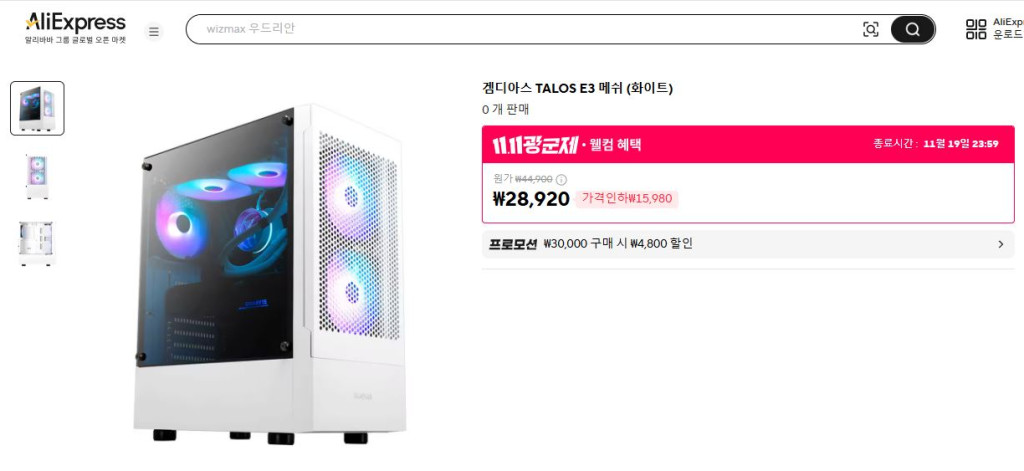Click the 프로모션 label

(513, 244)
